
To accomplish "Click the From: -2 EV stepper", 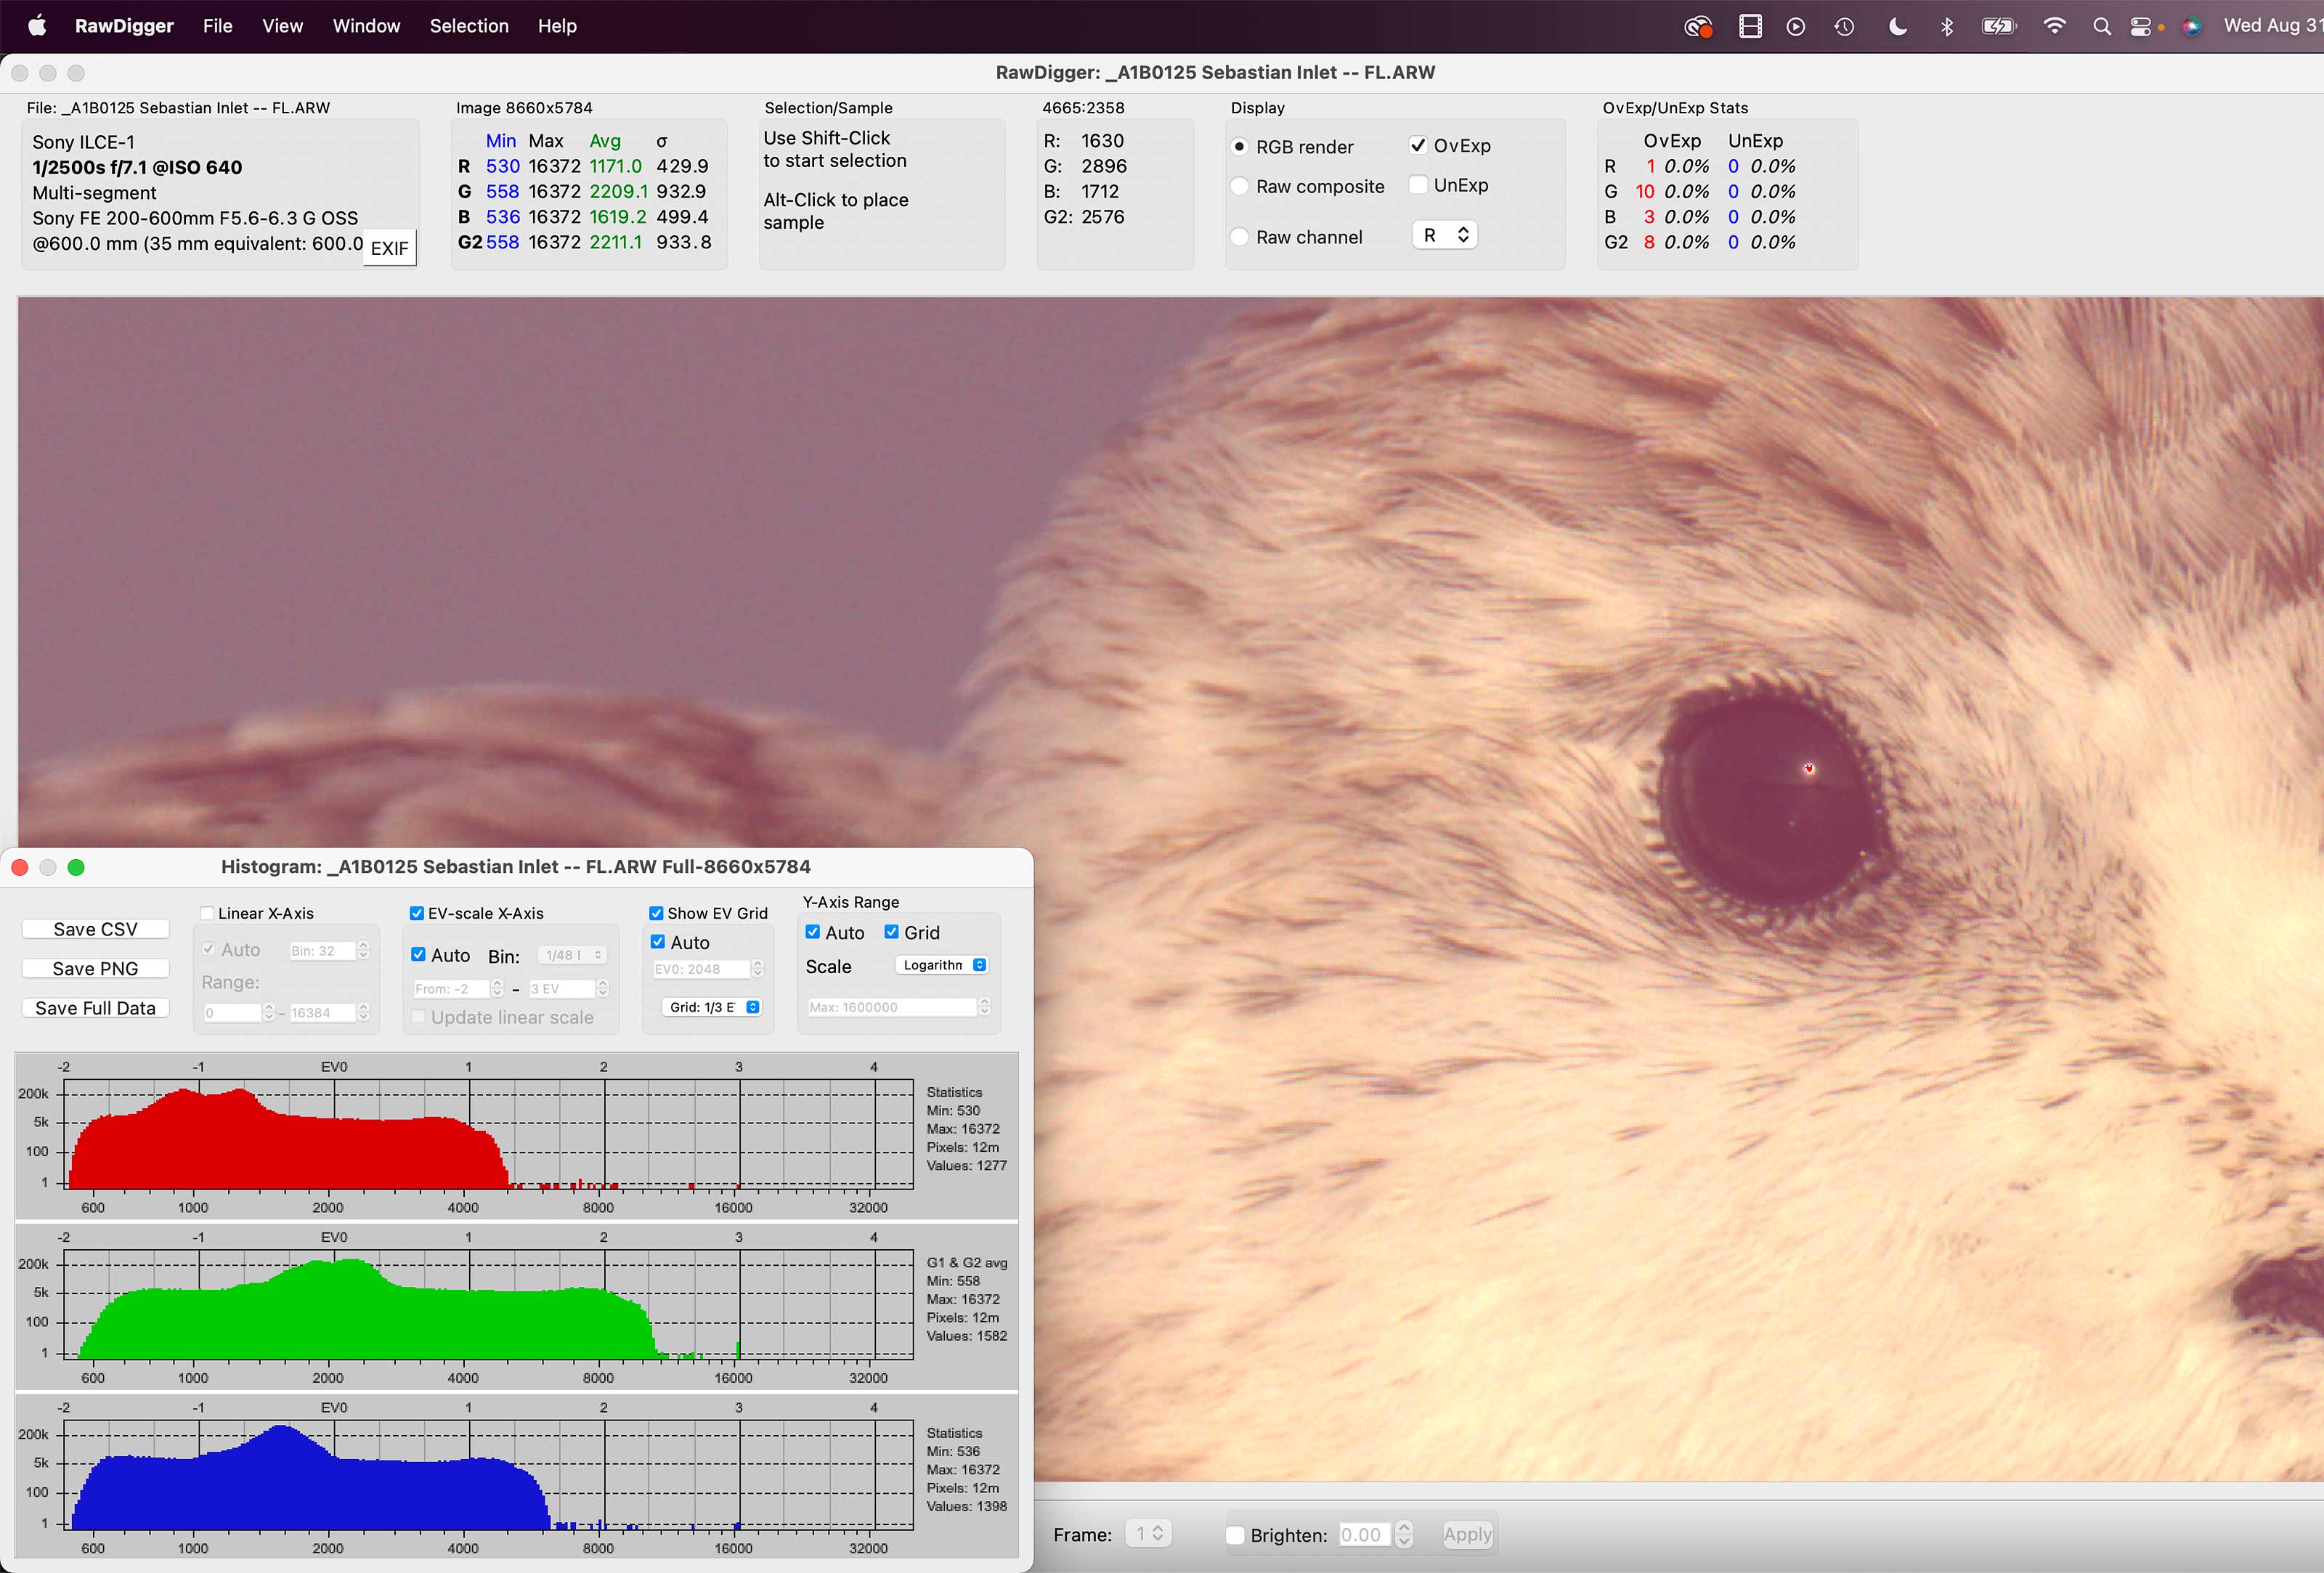I will point(497,989).
